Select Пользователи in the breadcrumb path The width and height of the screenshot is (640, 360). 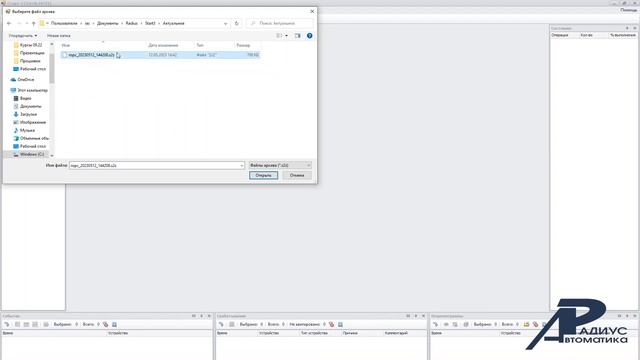pos(64,24)
